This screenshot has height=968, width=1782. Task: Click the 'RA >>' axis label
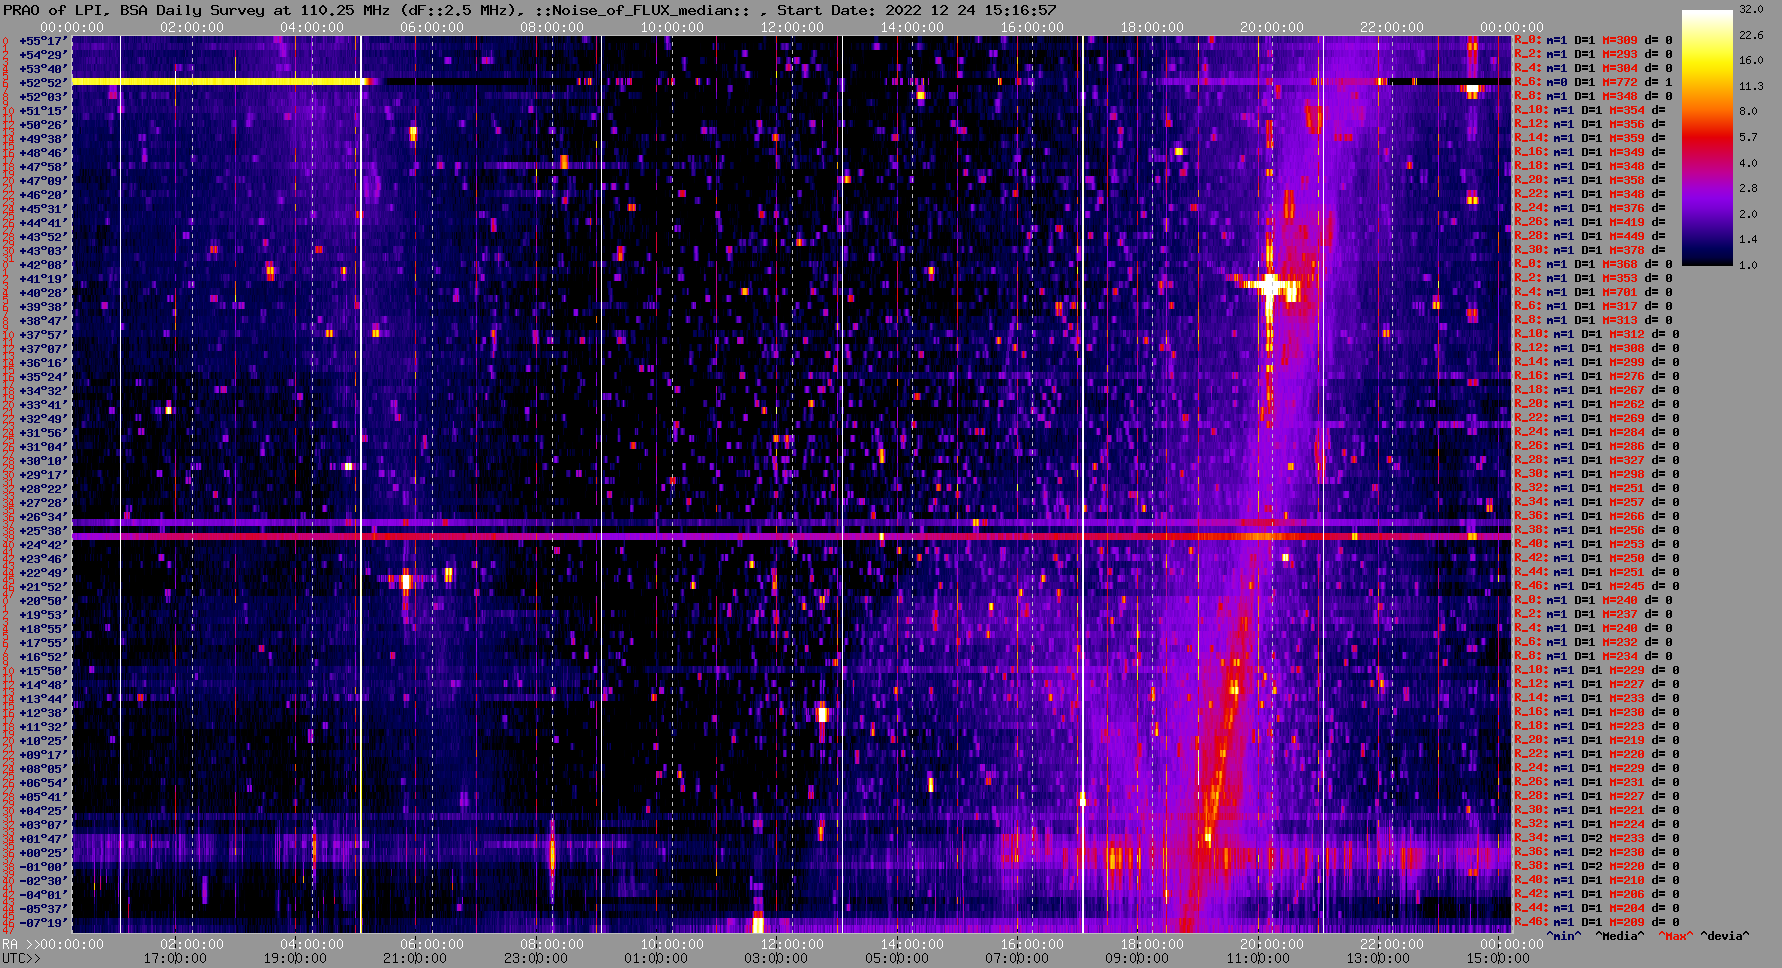point(19,944)
